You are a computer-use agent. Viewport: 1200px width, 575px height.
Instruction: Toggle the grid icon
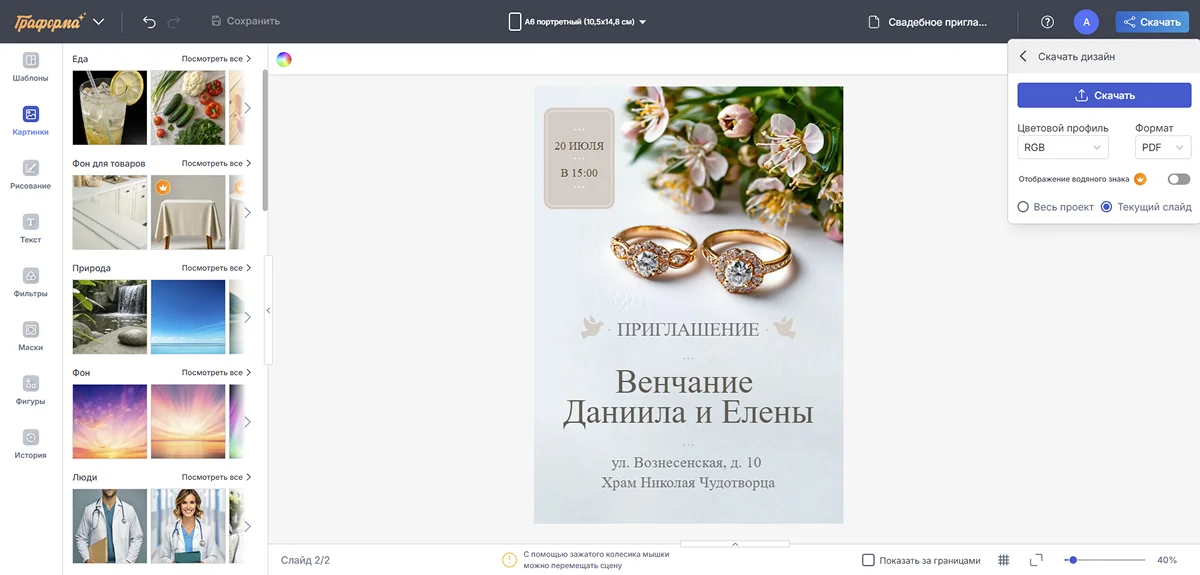1003,560
